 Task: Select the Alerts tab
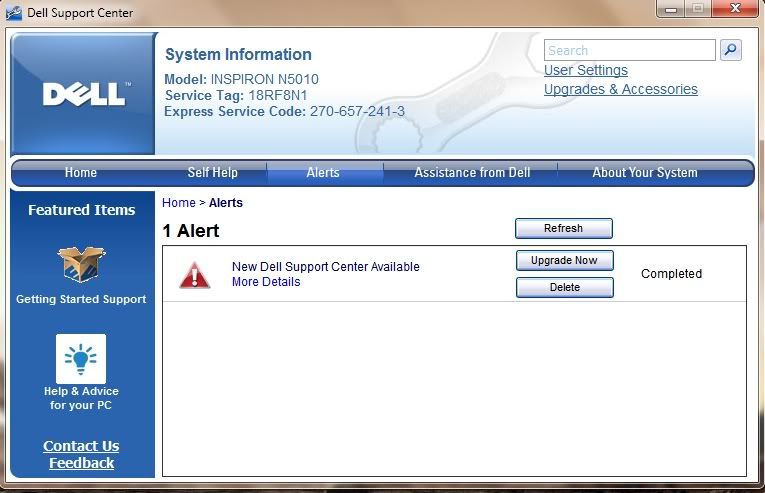click(323, 172)
